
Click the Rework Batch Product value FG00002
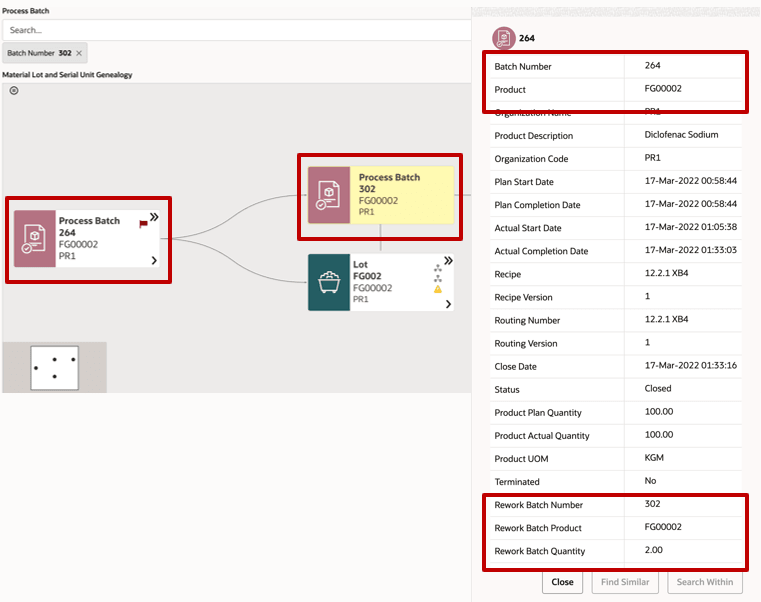663,527
